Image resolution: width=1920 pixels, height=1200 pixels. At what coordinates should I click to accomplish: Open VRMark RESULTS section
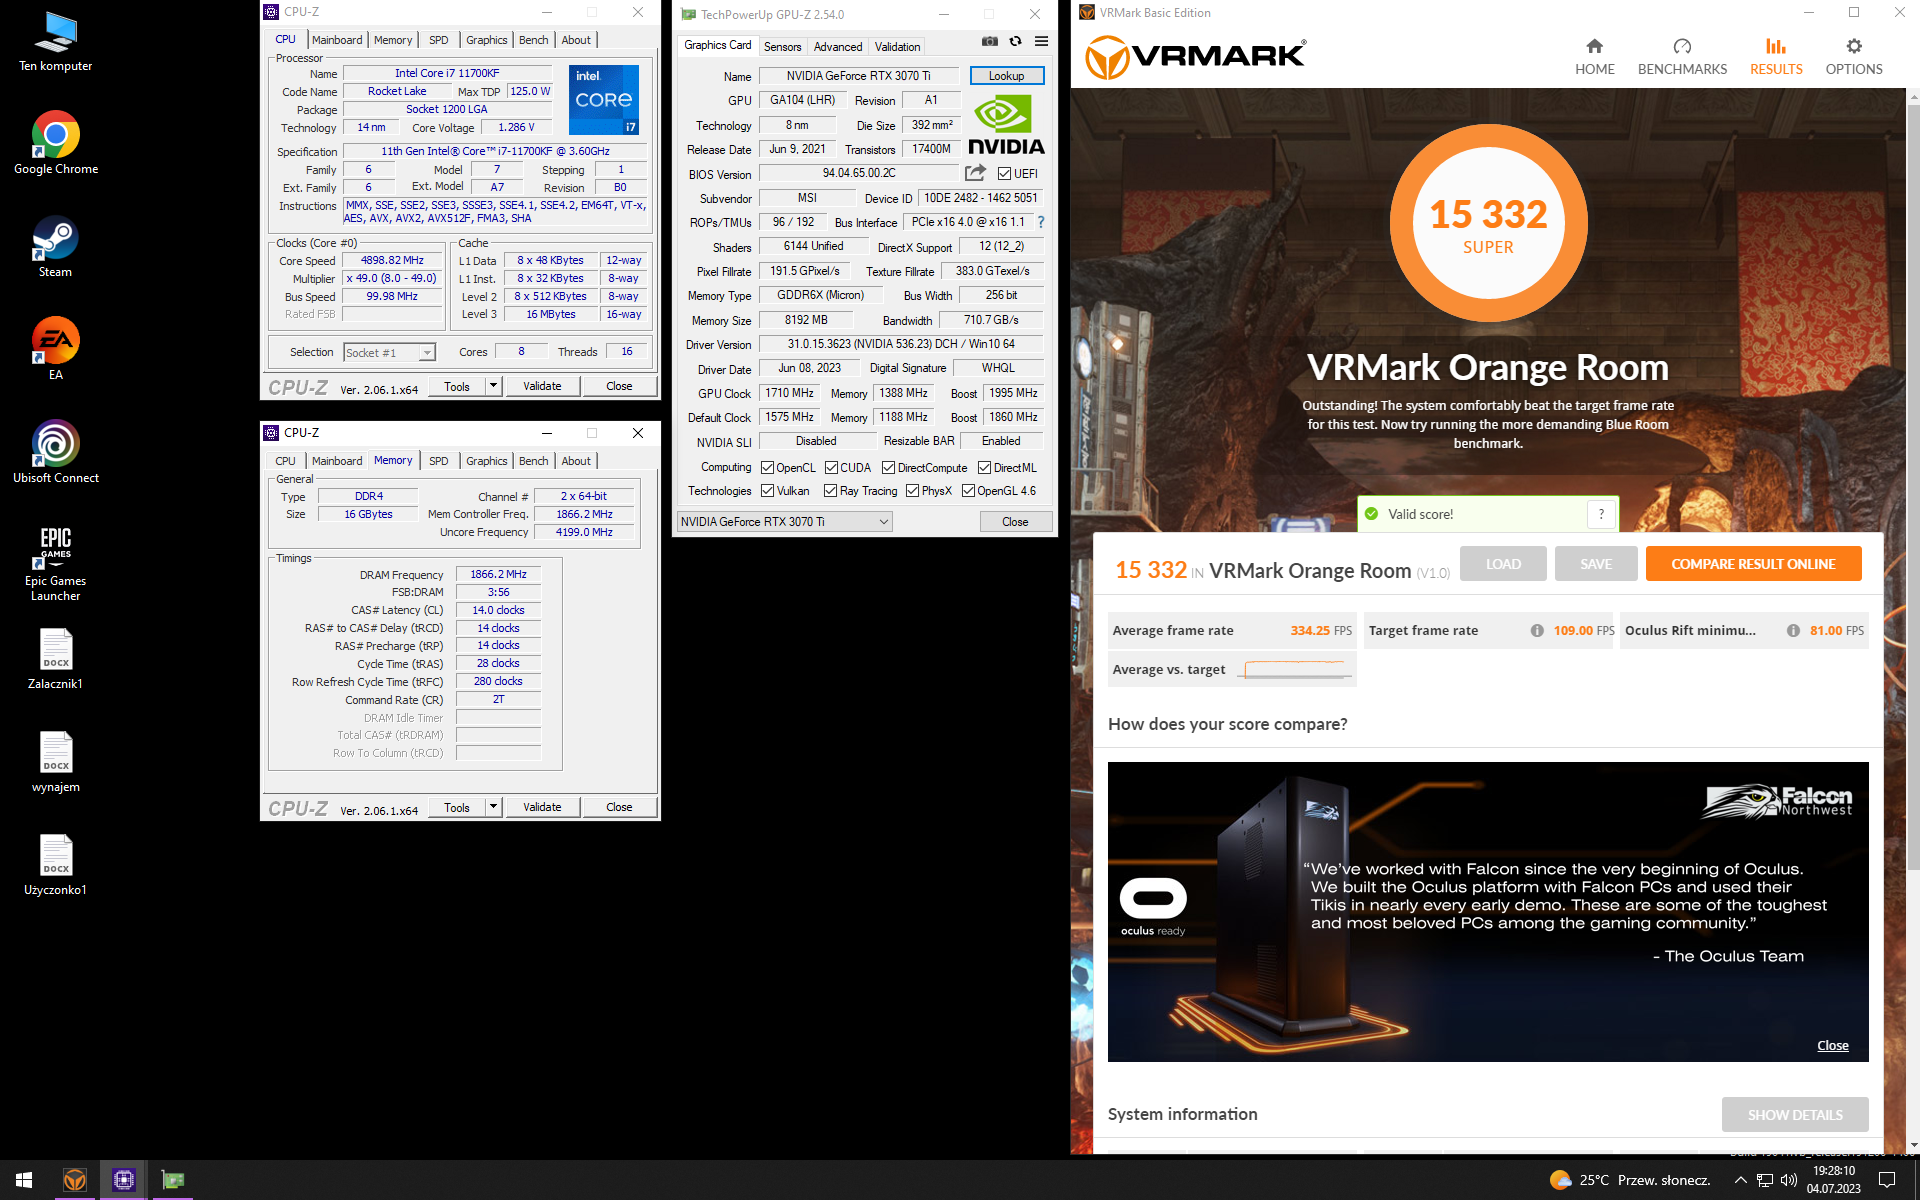(x=1776, y=57)
